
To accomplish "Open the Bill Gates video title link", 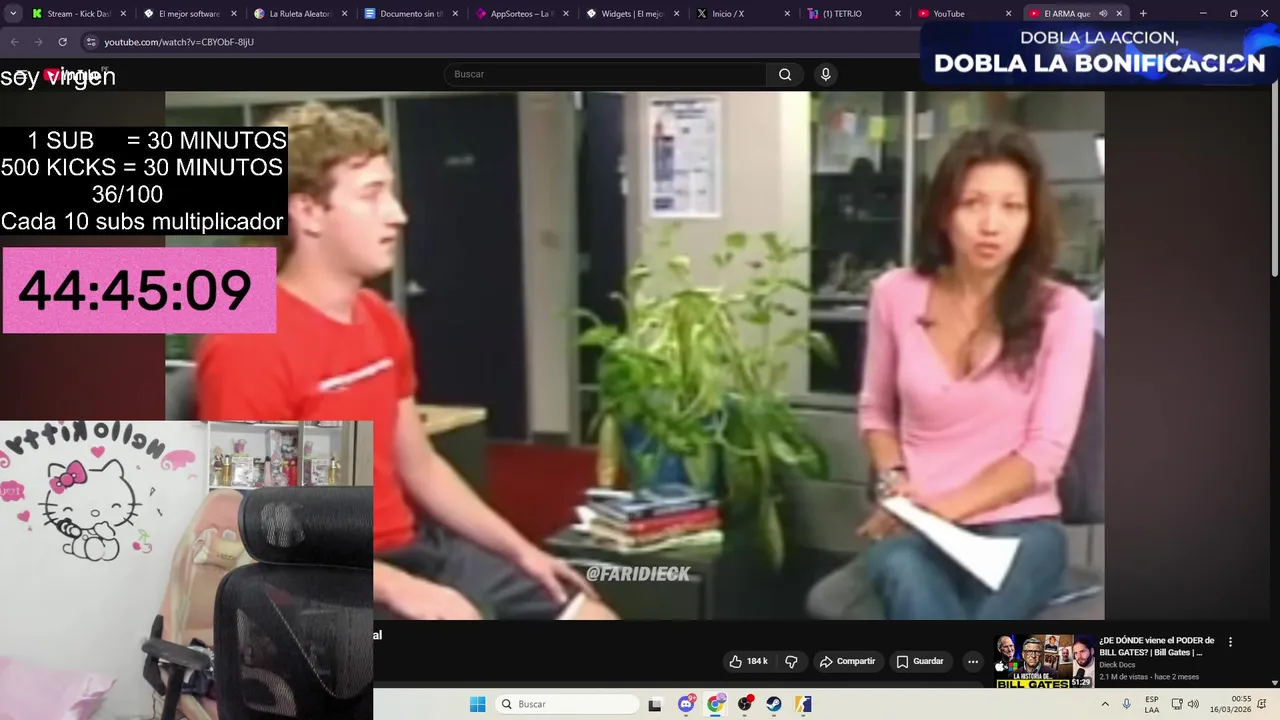I will tap(1157, 646).
